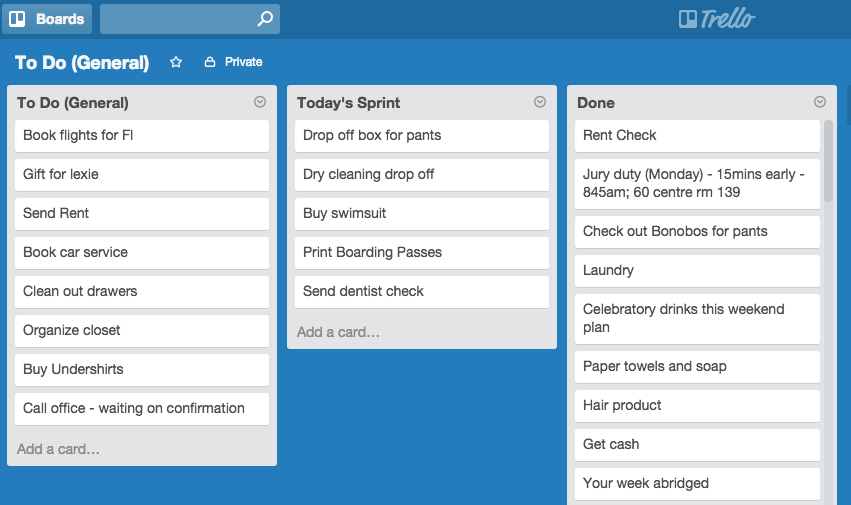
Task: Open the Print Boarding Passes card
Action: point(422,252)
